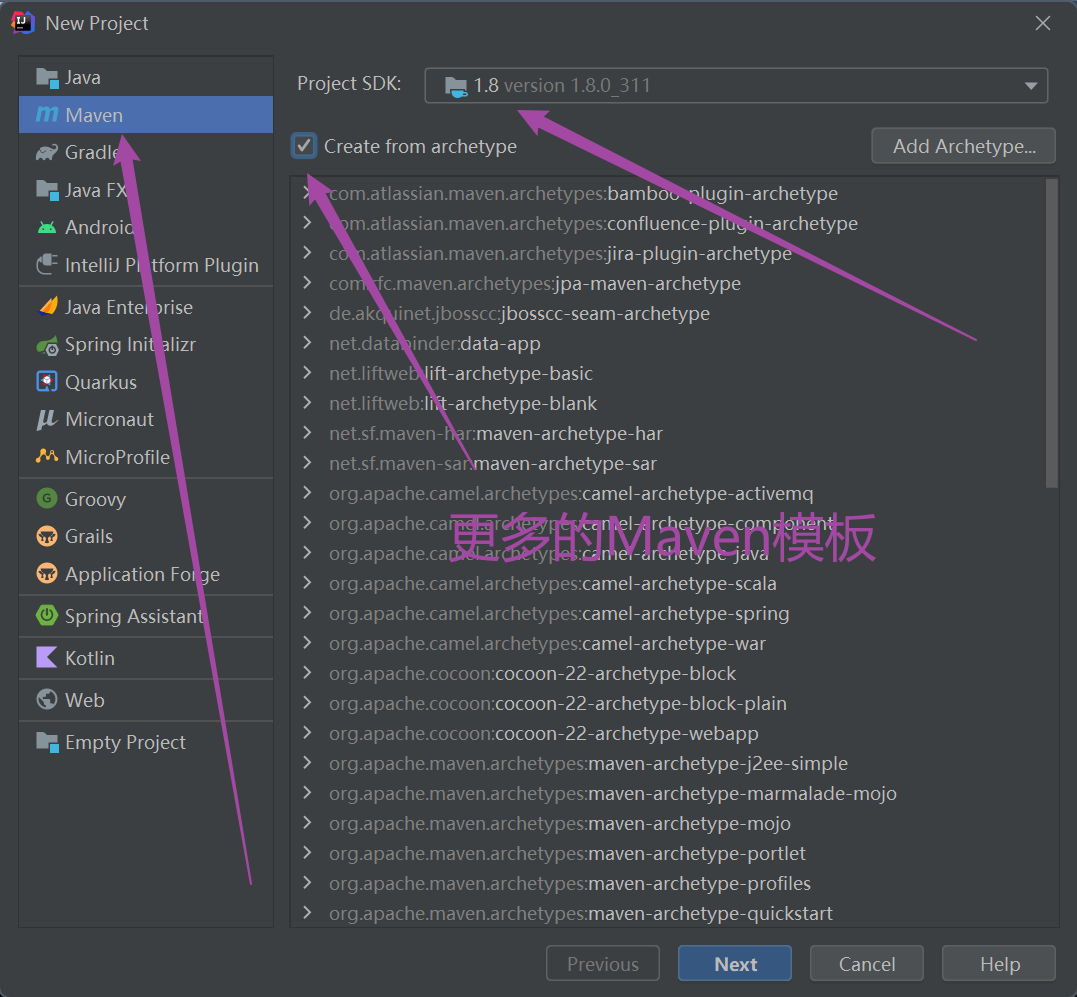
Task: Select camel-archetype-war row
Action: tap(668, 643)
